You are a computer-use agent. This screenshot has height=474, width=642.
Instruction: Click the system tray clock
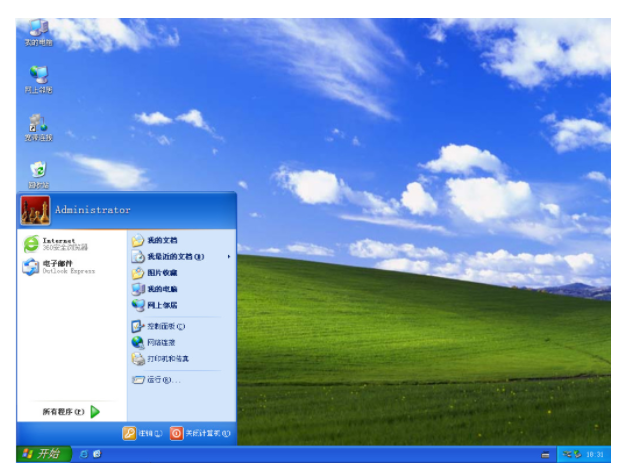pyautogui.click(x=596, y=454)
